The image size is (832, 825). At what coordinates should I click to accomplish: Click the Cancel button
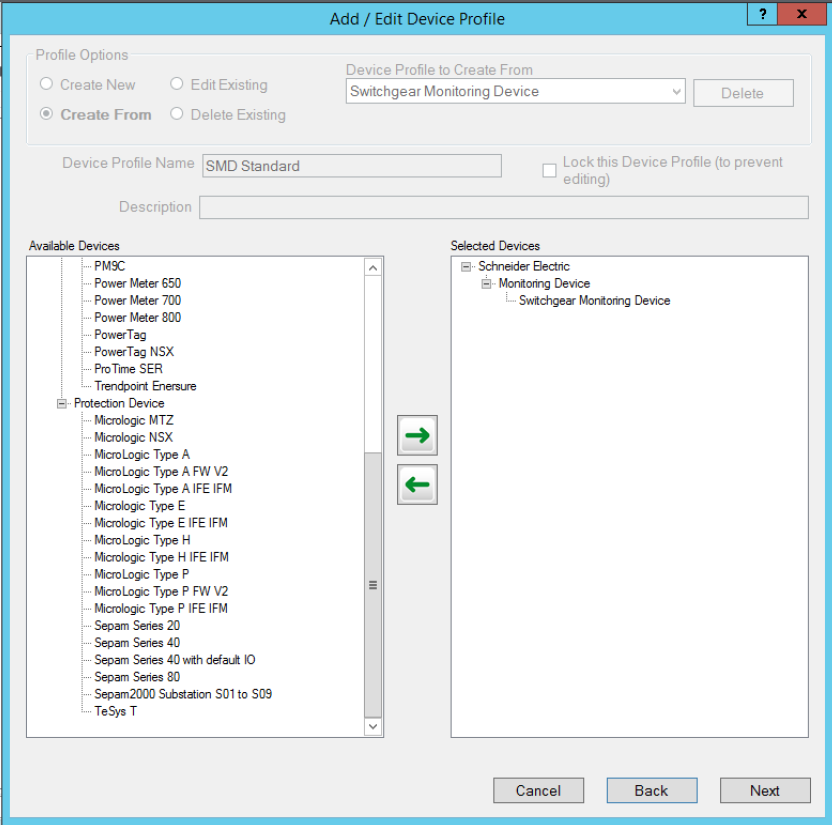(538, 790)
